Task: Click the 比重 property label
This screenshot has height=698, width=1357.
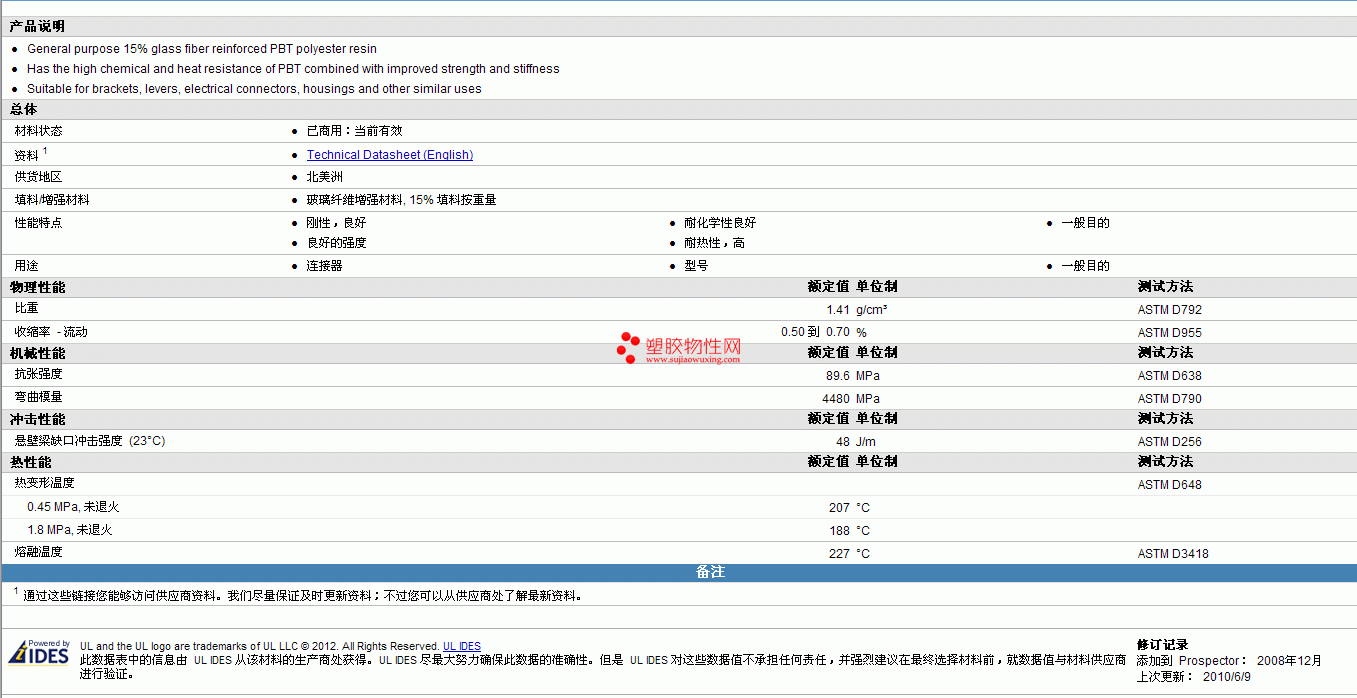Action: pos(27,309)
